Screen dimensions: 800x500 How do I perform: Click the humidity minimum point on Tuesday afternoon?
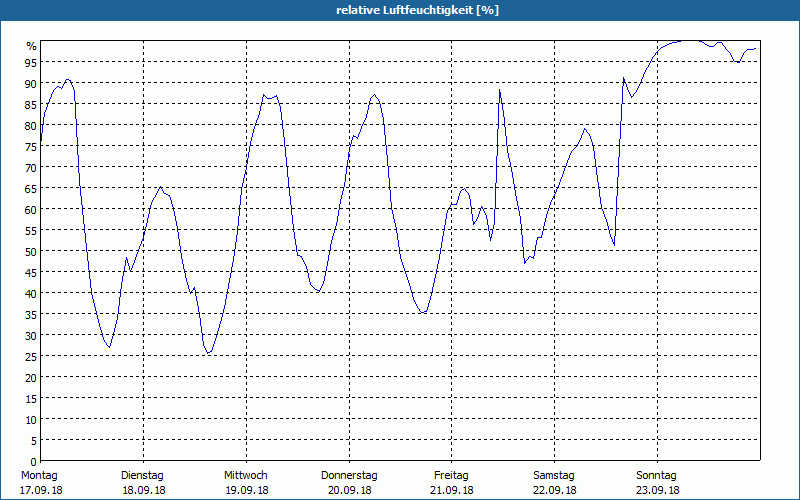coord(208,353)
